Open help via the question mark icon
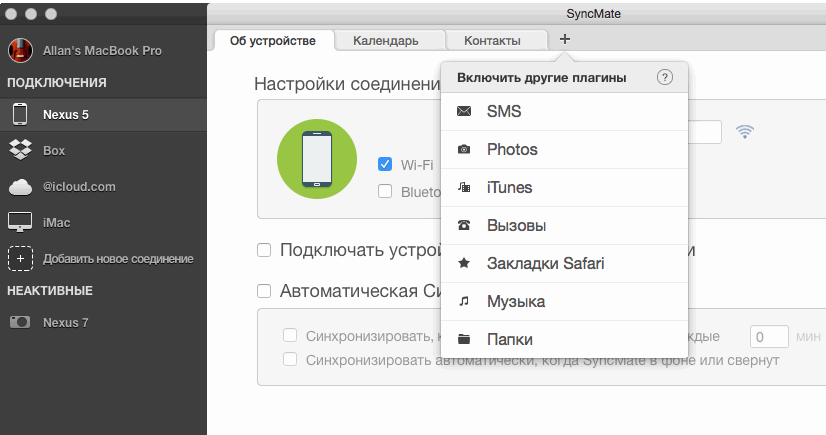The image size is (826, 435). [x=665, y=77]
